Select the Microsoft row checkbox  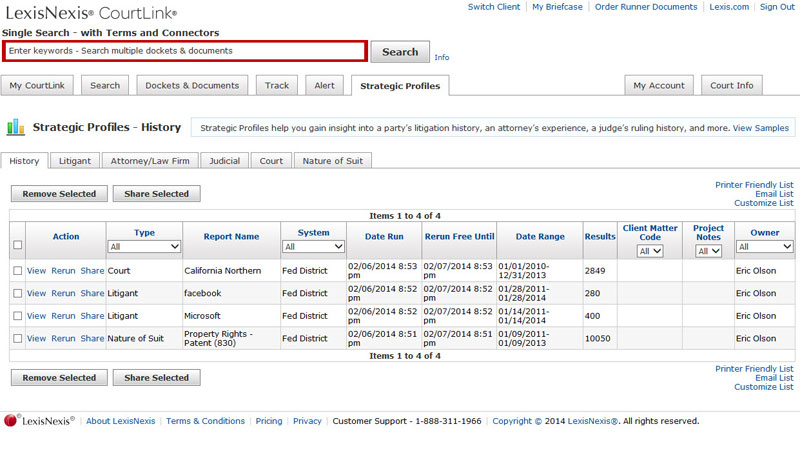pyautogui.click(x=17, y=316)
